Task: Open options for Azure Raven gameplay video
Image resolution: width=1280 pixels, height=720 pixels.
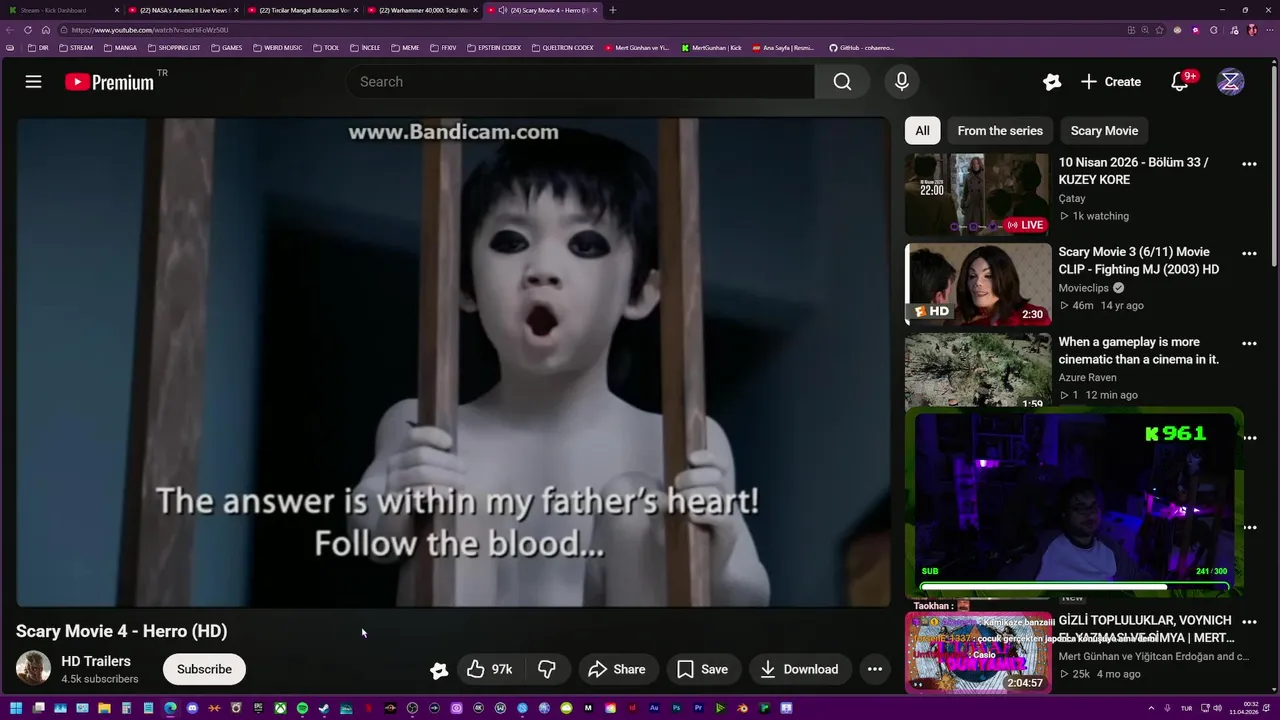Action: [1249, 344]
